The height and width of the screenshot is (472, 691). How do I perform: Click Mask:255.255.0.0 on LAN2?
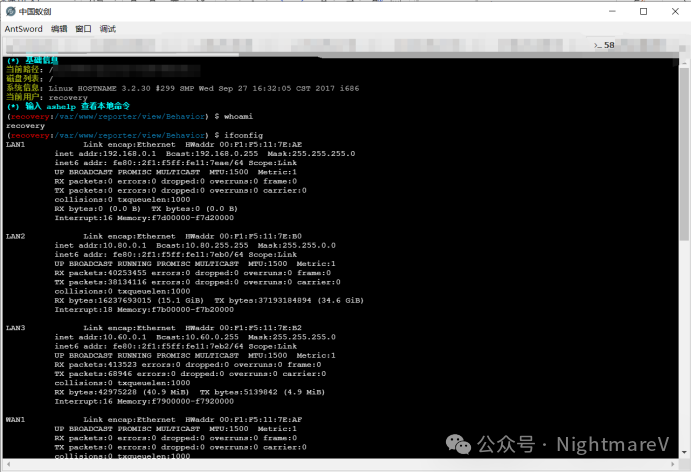click(x=297, y=245)
